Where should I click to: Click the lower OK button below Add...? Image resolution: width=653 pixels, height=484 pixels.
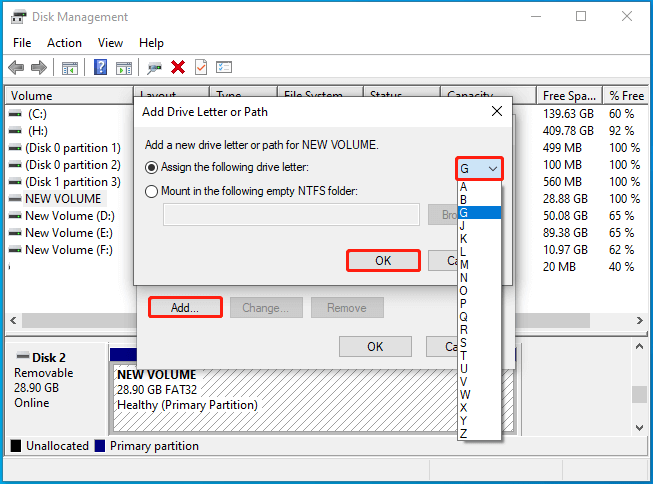[x=375, y=347]
